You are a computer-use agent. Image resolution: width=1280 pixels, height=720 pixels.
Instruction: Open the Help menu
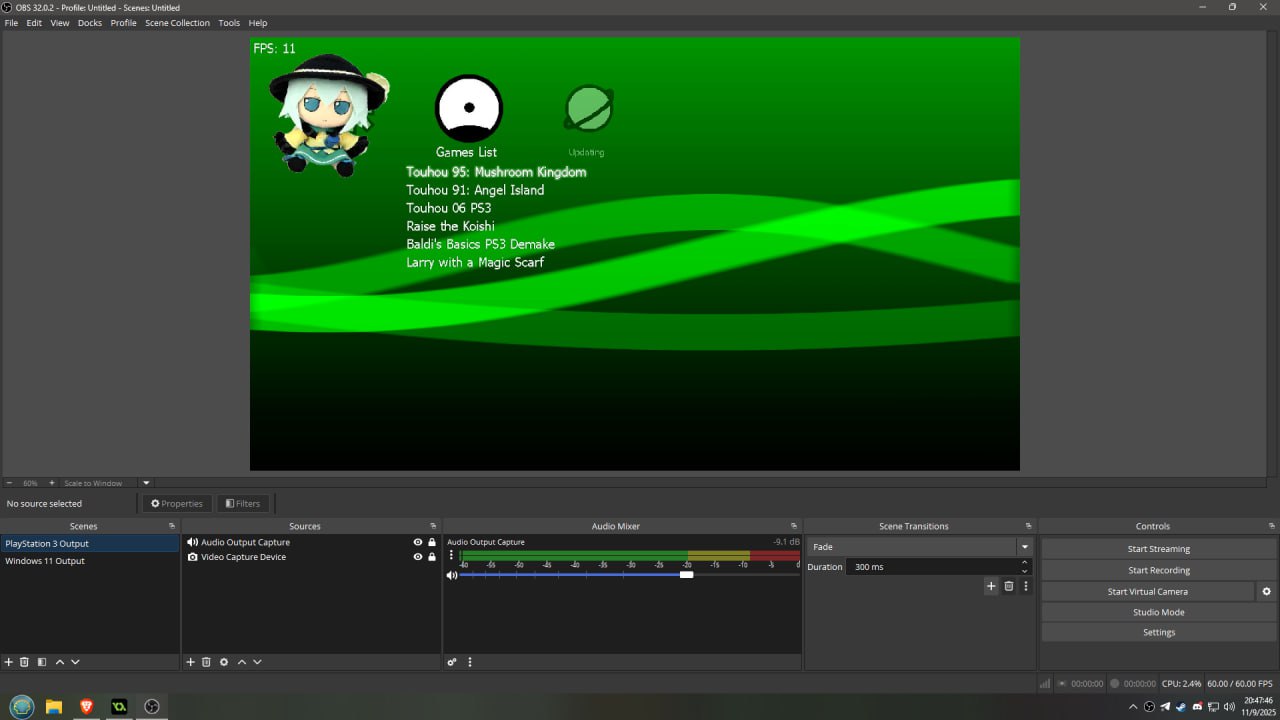pos(258,23)
